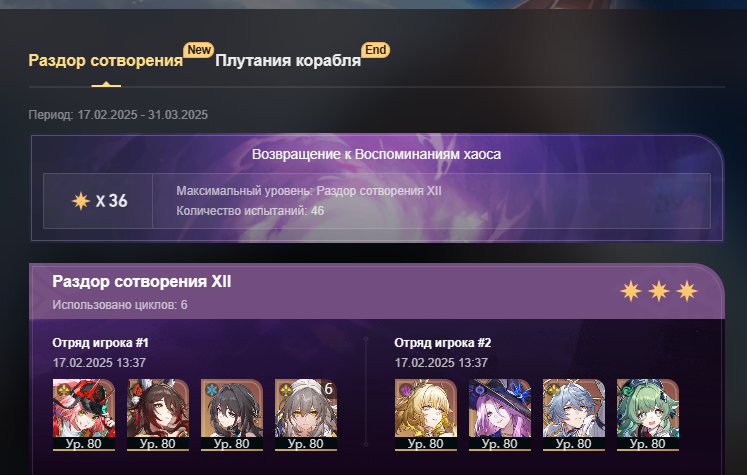Click the eidolon number 6 badge

coord(328,389)
